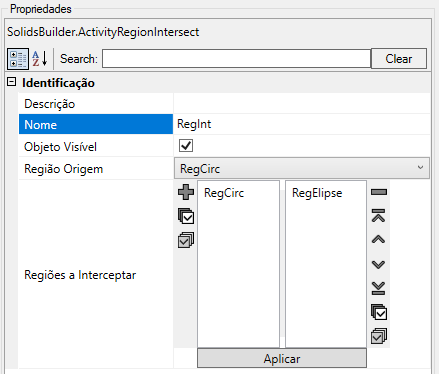Viewport: 439px width, 374px height.
Task: Select RegElipse in the intercept list
Action: coord(317,193)
